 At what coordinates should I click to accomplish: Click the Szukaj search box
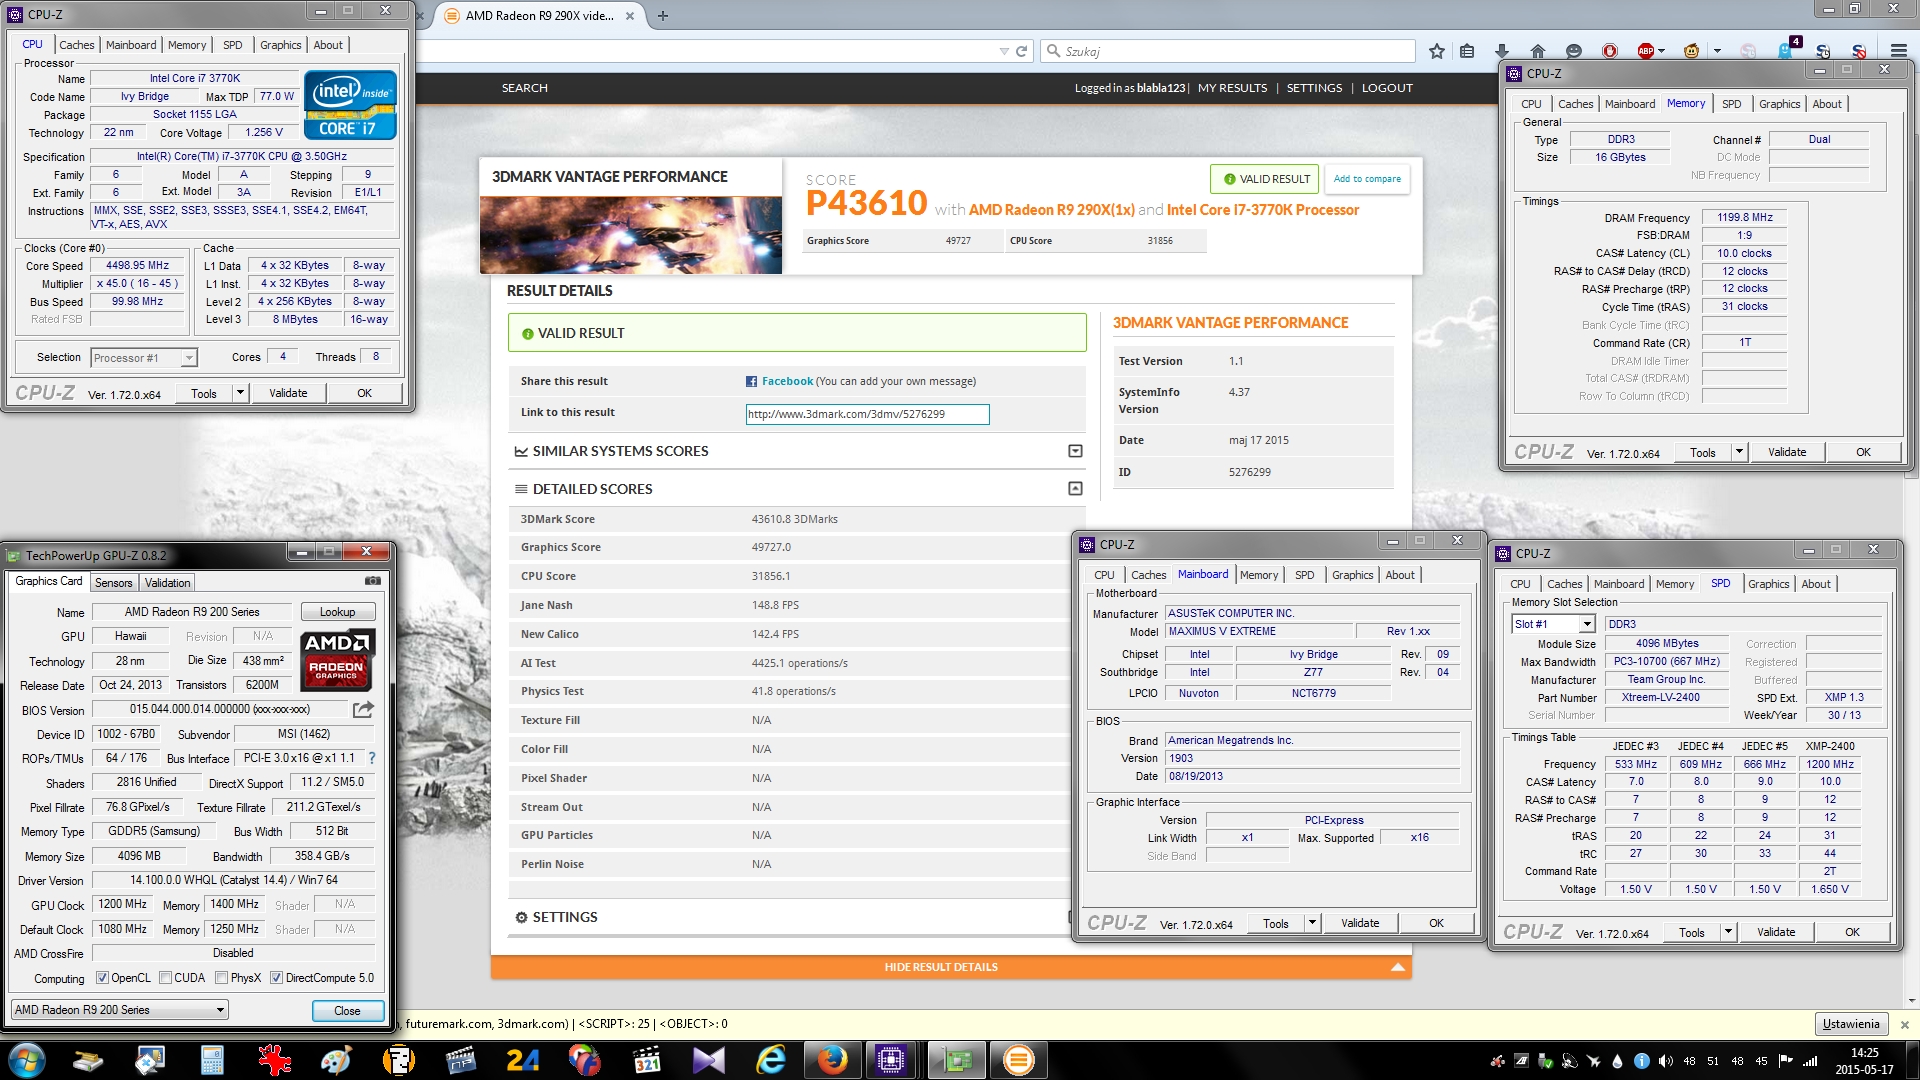[1227, 51]
